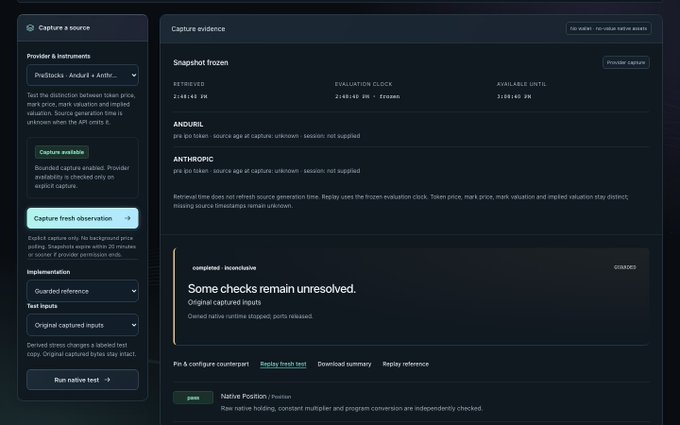Click the arrow icon on Capture fresh observation
This screenshot has width=680, height=425.
click(127, 218)
